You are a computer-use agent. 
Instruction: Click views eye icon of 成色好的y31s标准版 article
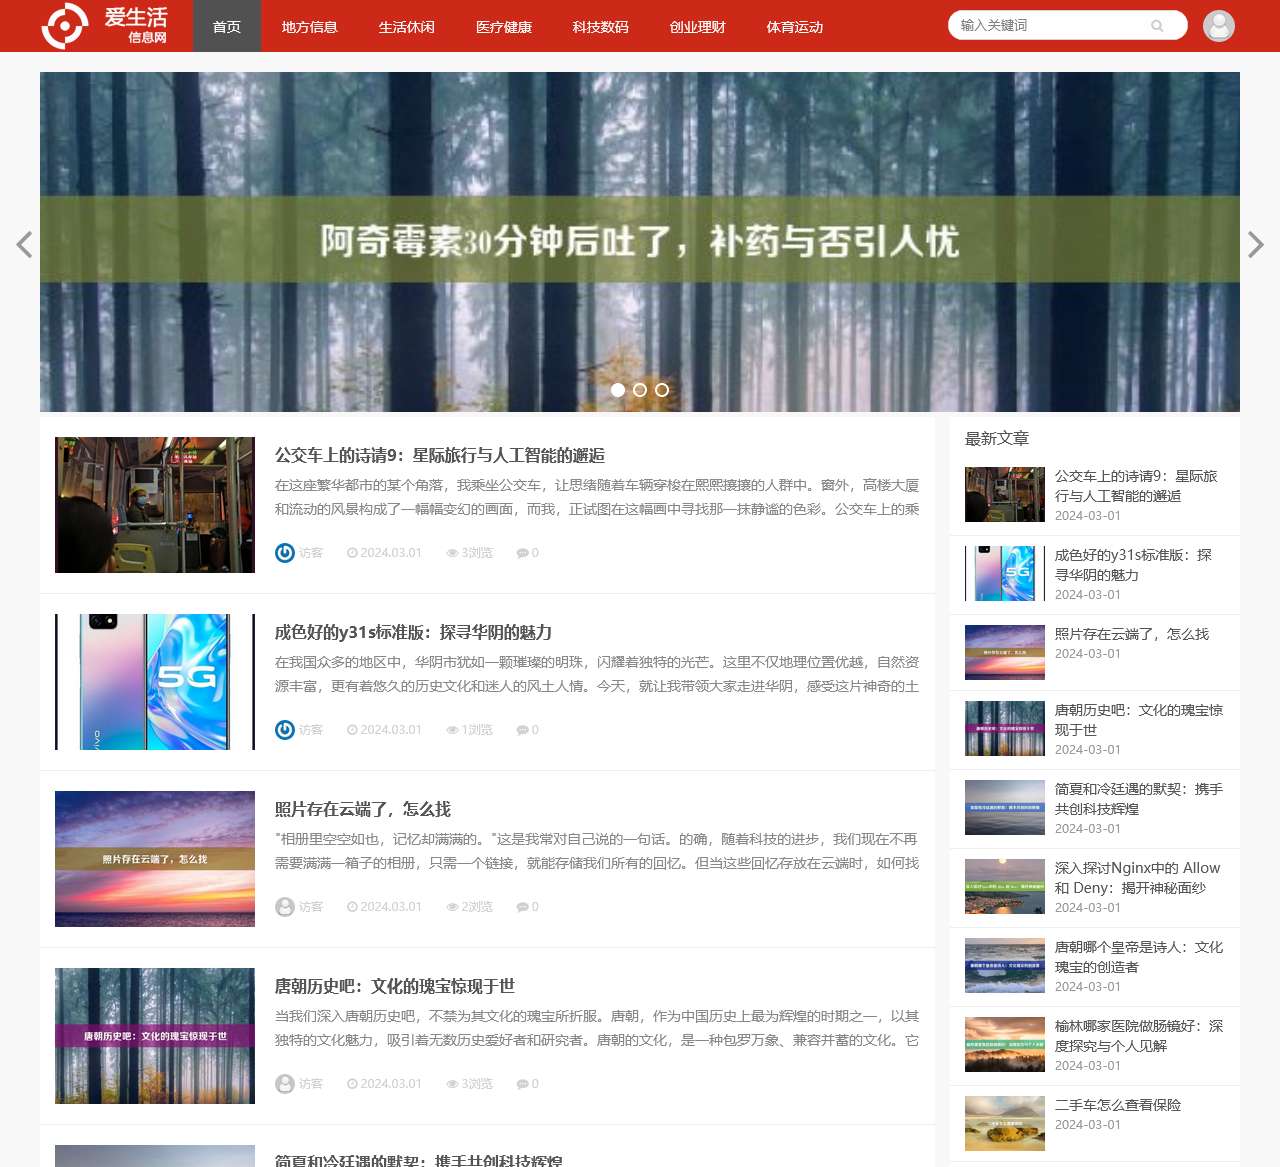[x=452, y=730]
